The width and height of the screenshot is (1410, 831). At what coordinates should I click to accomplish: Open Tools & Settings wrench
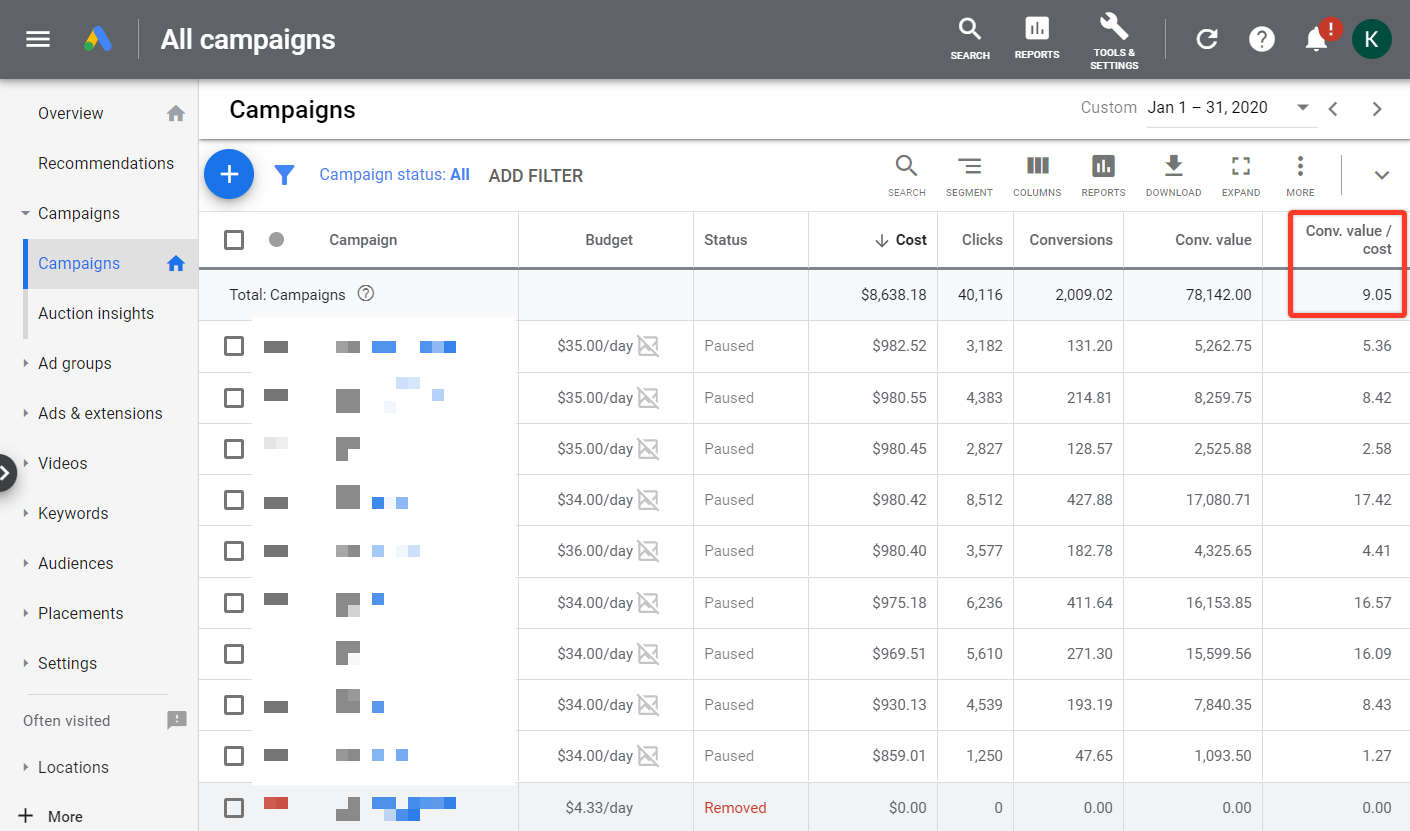click(1114, 40)
